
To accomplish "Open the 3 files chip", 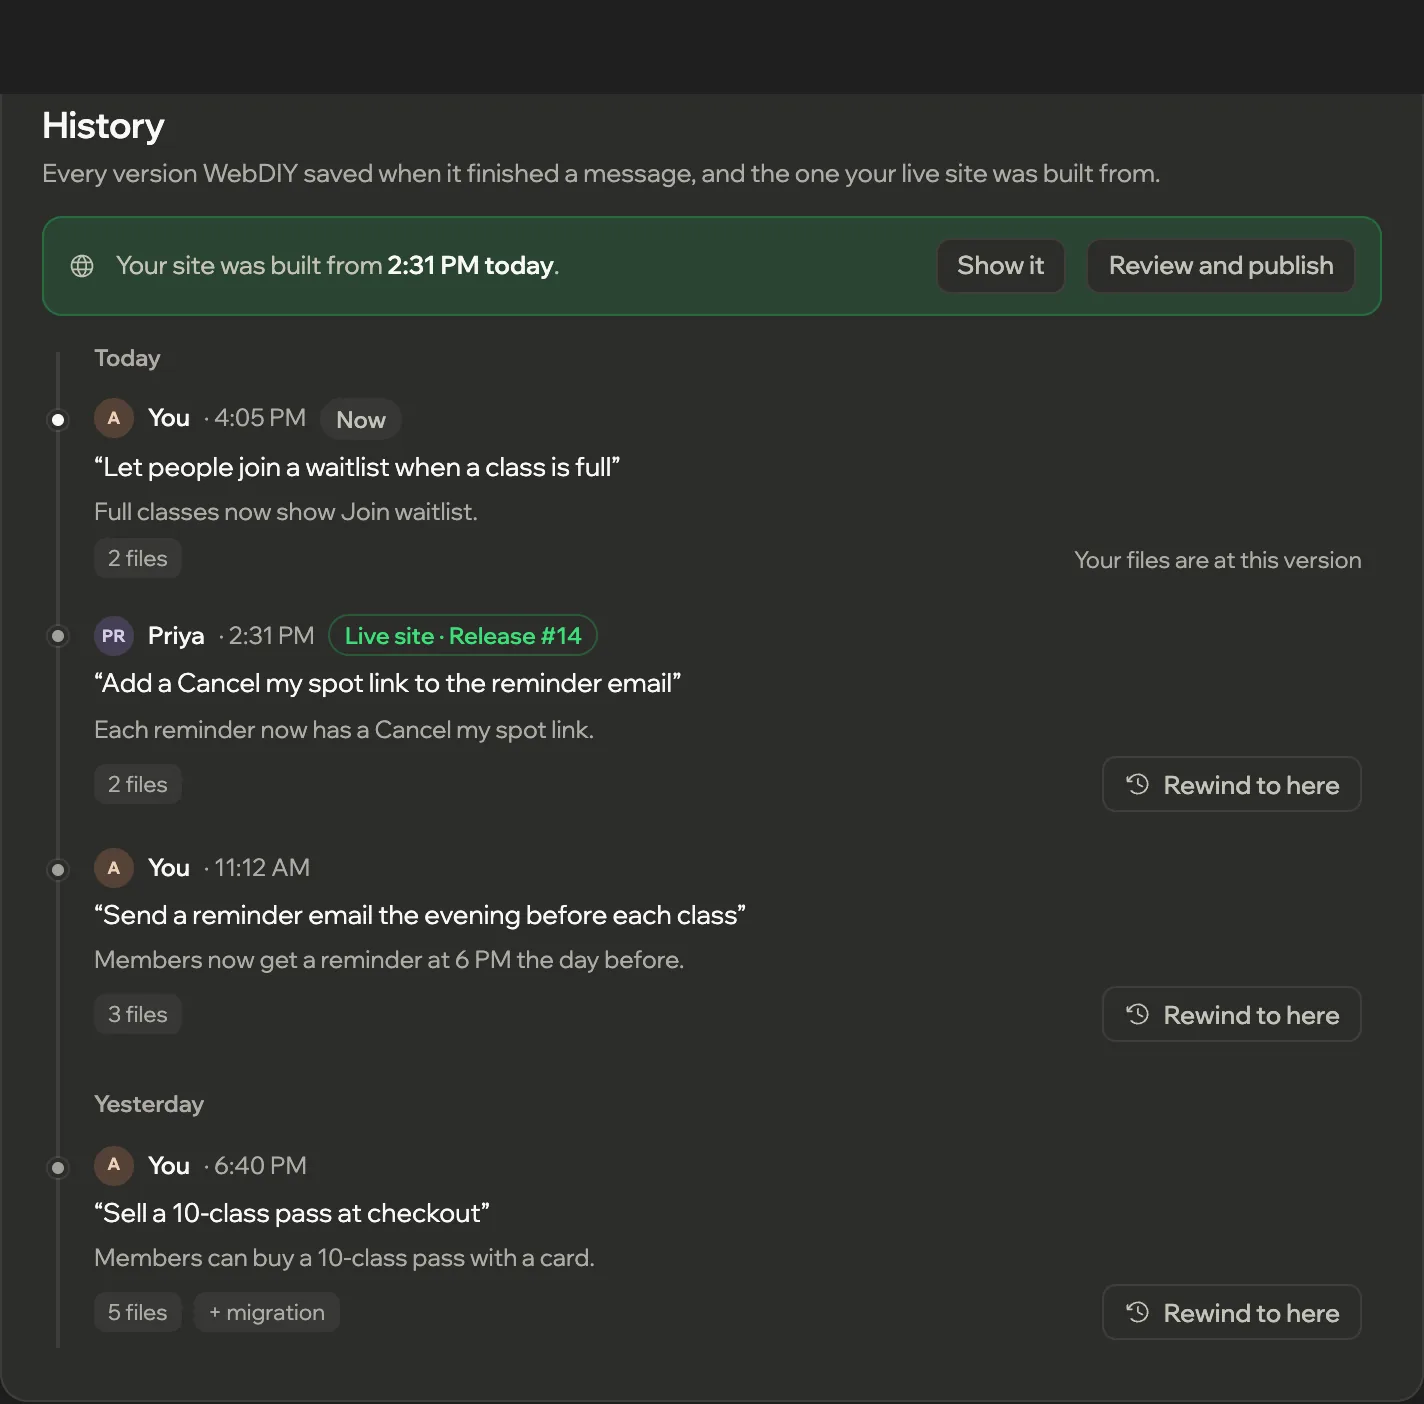I will 138,1015.
